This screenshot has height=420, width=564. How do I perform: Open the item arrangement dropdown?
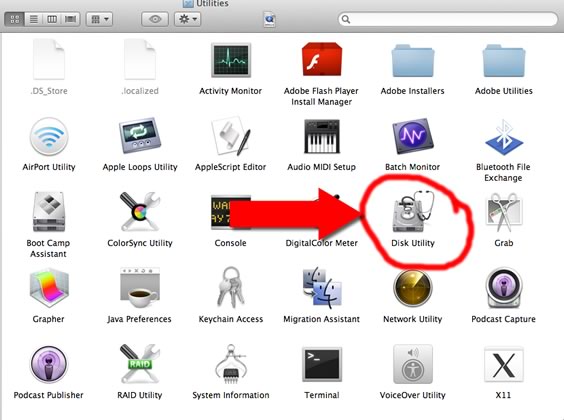pos(99,19)
